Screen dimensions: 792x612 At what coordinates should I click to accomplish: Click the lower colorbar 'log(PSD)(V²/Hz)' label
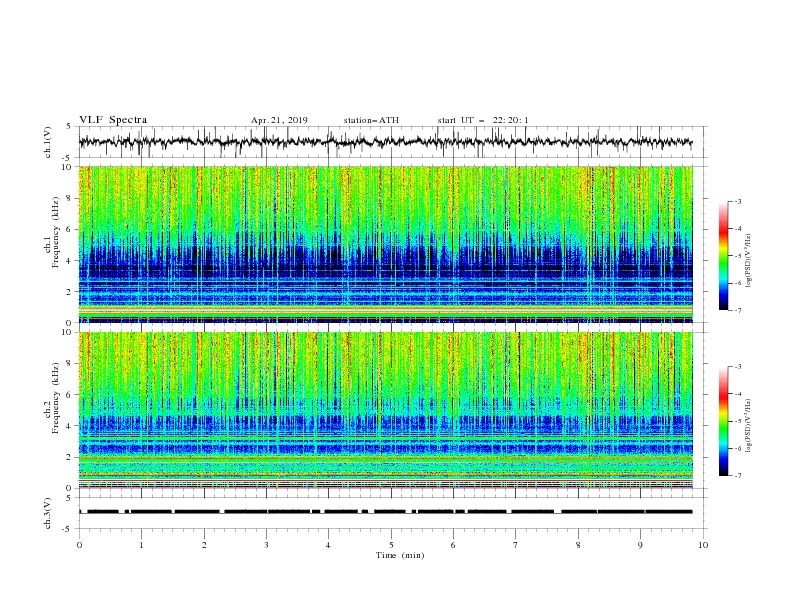pos(748,425)
